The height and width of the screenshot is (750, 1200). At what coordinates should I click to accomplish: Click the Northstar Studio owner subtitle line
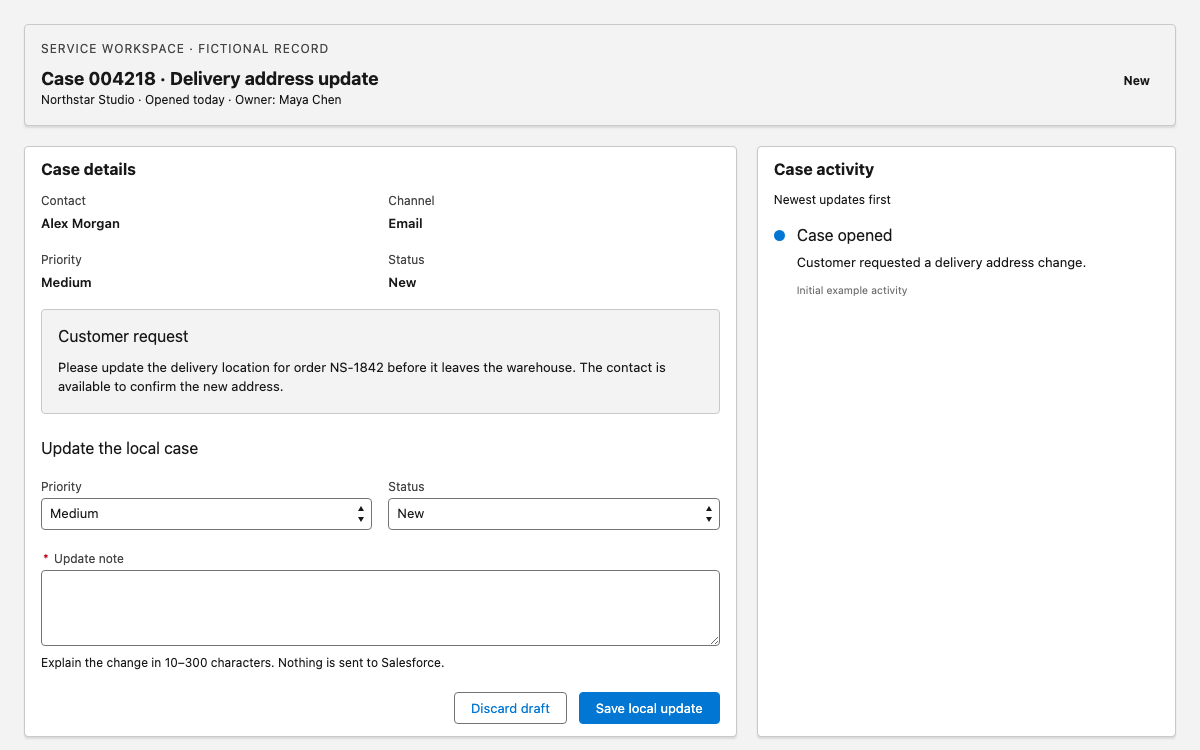[191, 100]
